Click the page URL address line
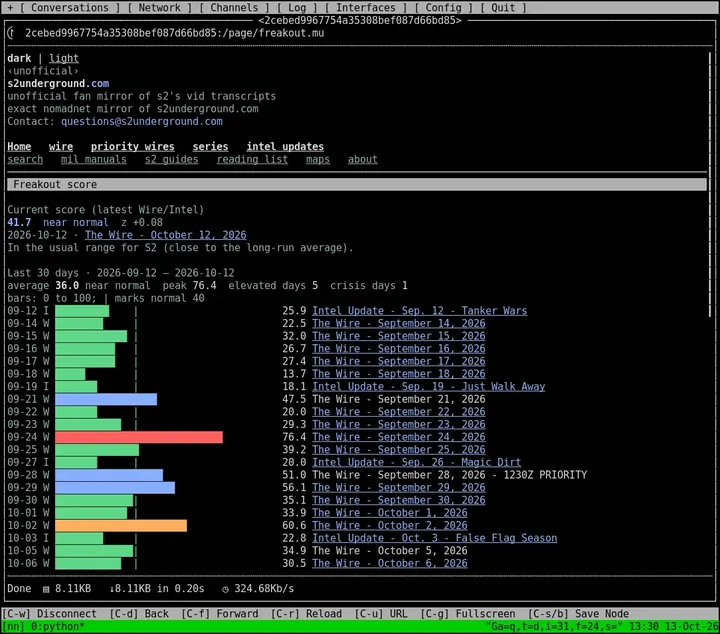The image size is (720, 634). point(174,33)
